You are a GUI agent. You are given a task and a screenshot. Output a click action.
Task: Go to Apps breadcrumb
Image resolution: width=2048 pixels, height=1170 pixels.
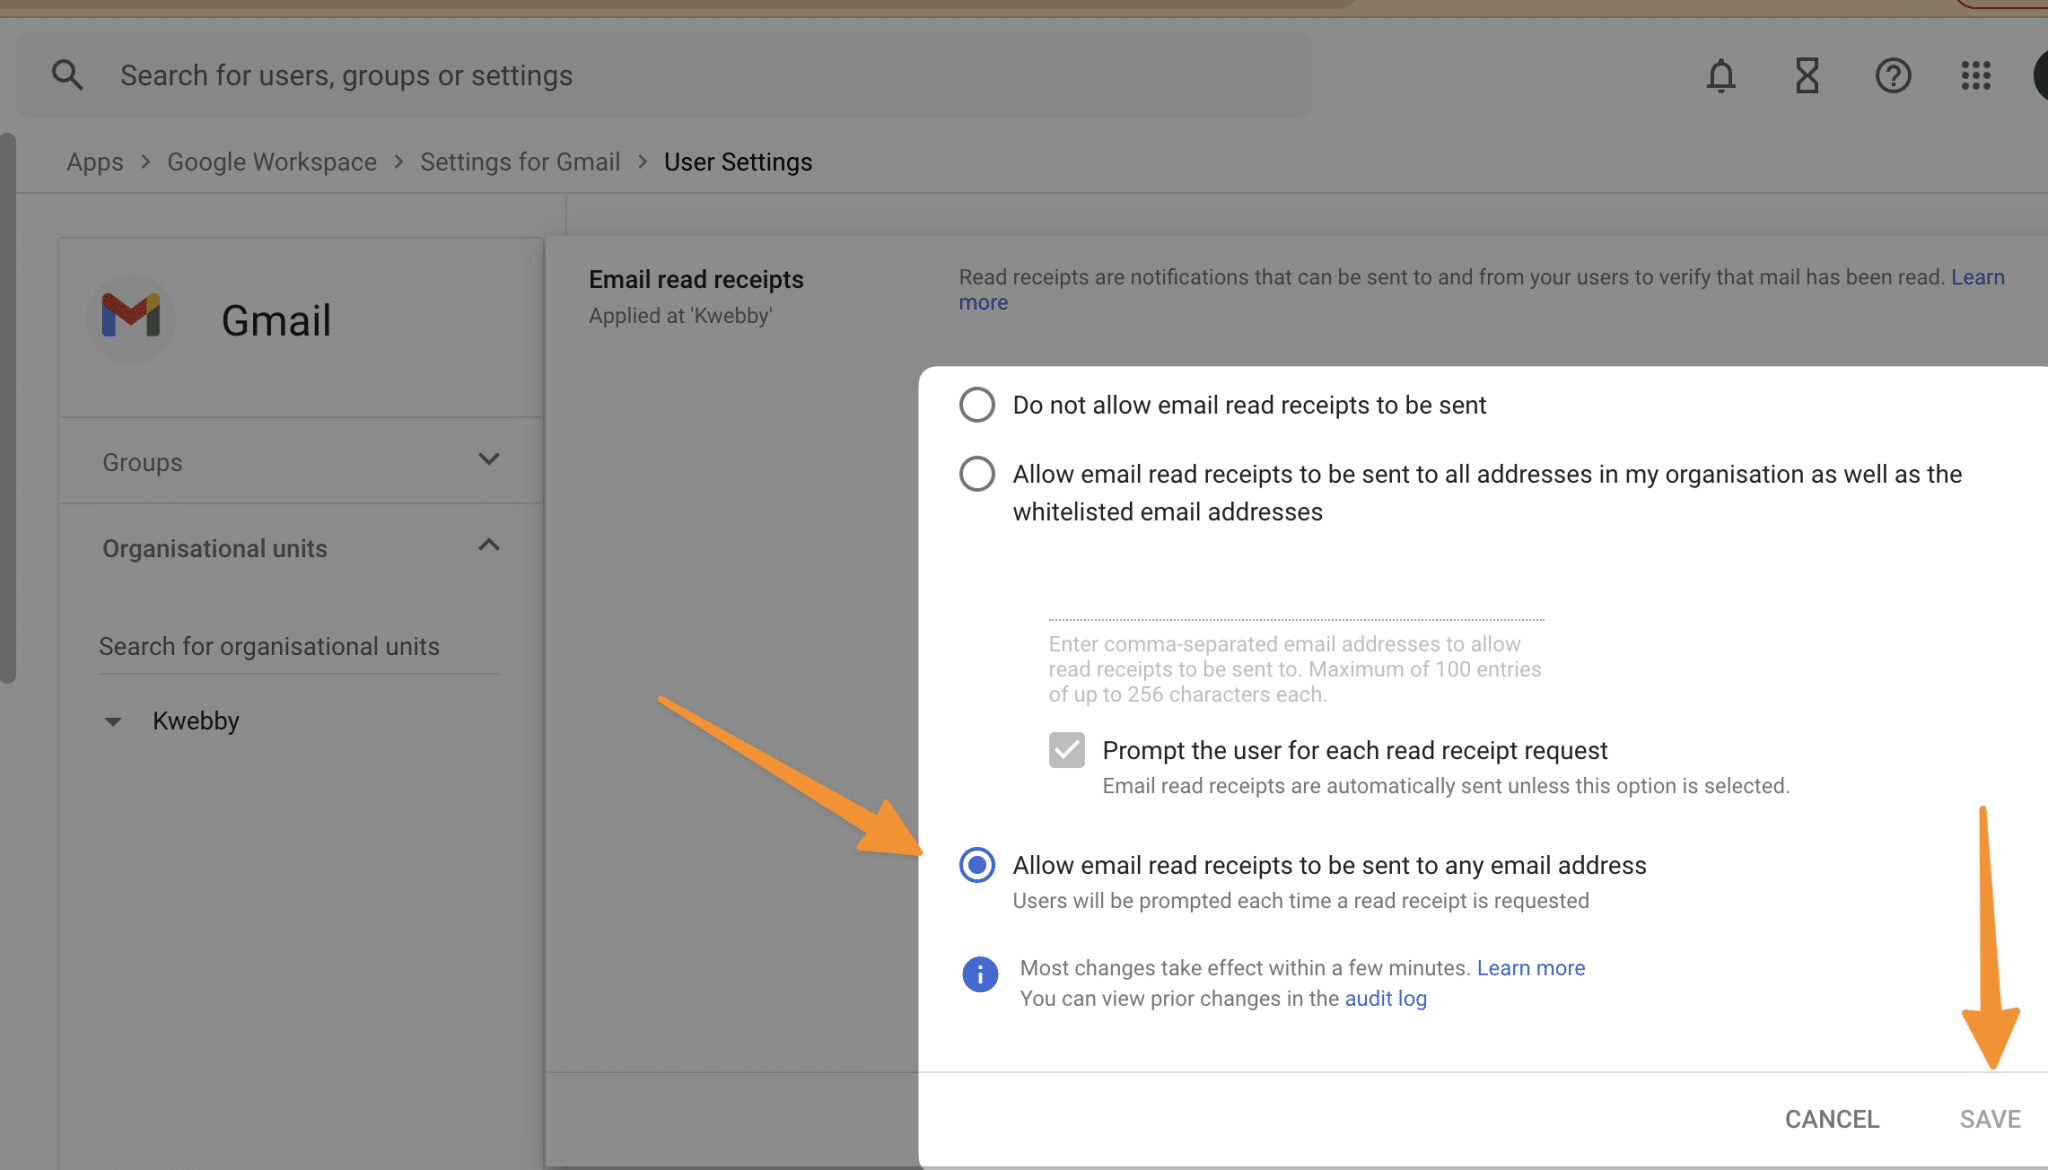[x=95, y=162]
